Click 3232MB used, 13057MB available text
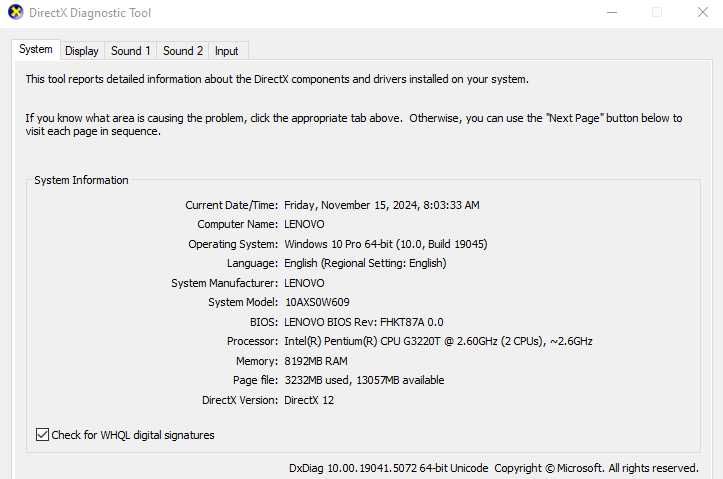Screen dimensions: 723x479 click(364, 380)
